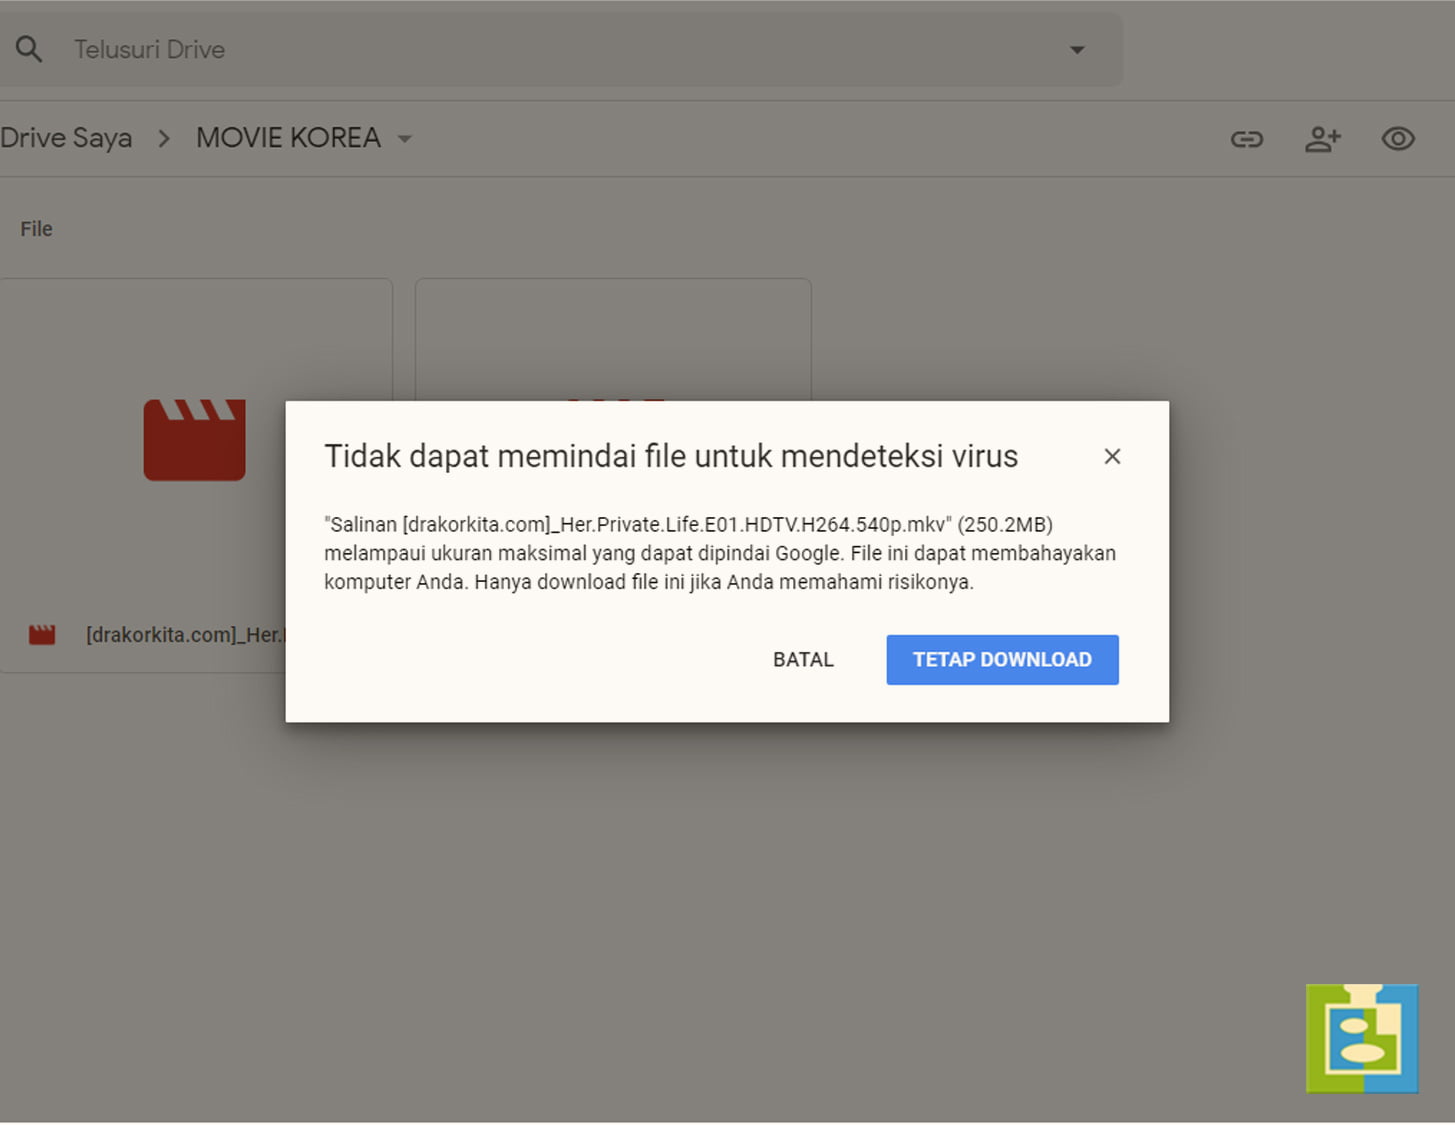Image resolution: width=1455 pixels, height=1125 pixels.
Task: Focus the Telusuri Drive search field
Action: [560, 49]
